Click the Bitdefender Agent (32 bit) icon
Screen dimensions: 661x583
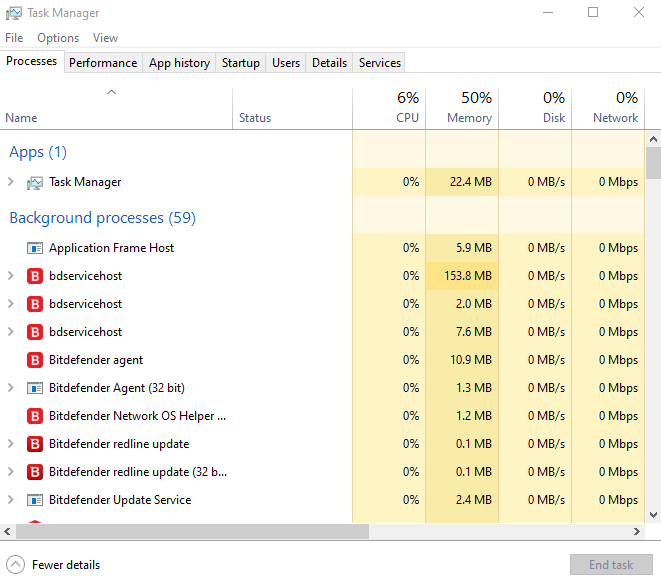pyautogui.click(x=35, y=388)
